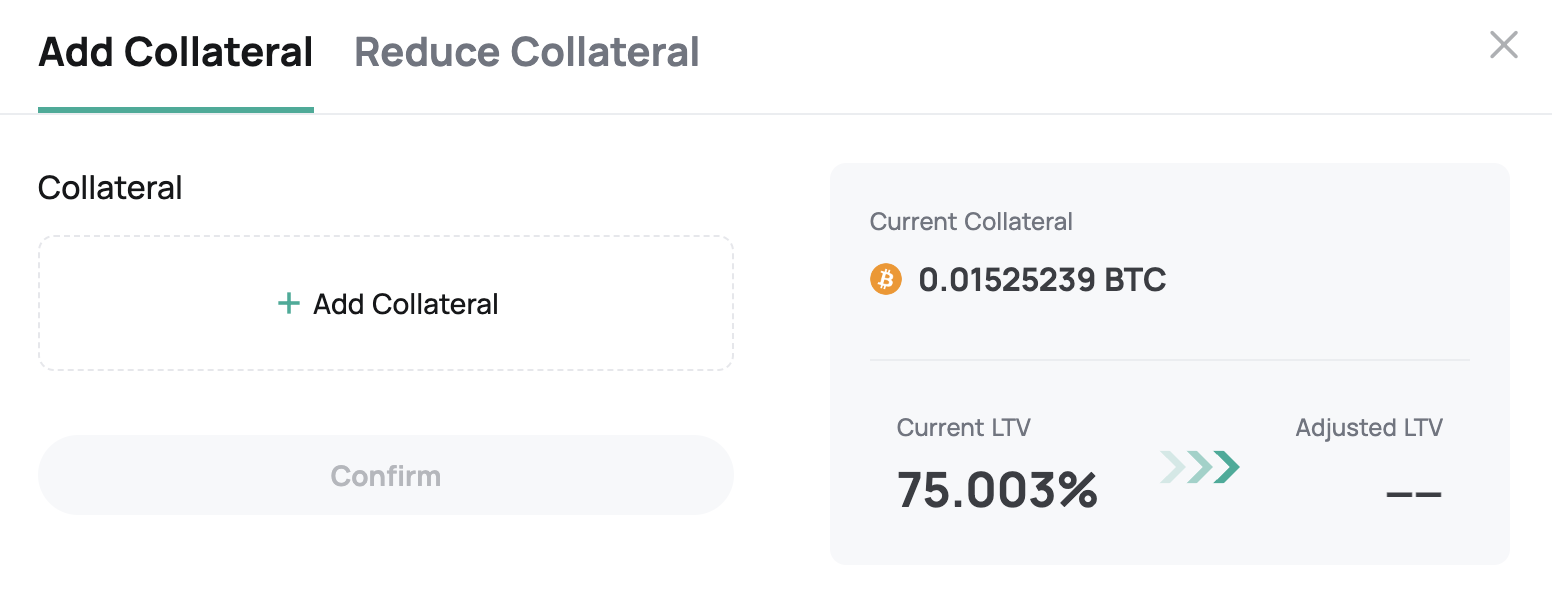
Task: Switch to the Reduce Collateral tab
Action: [527, 52]
